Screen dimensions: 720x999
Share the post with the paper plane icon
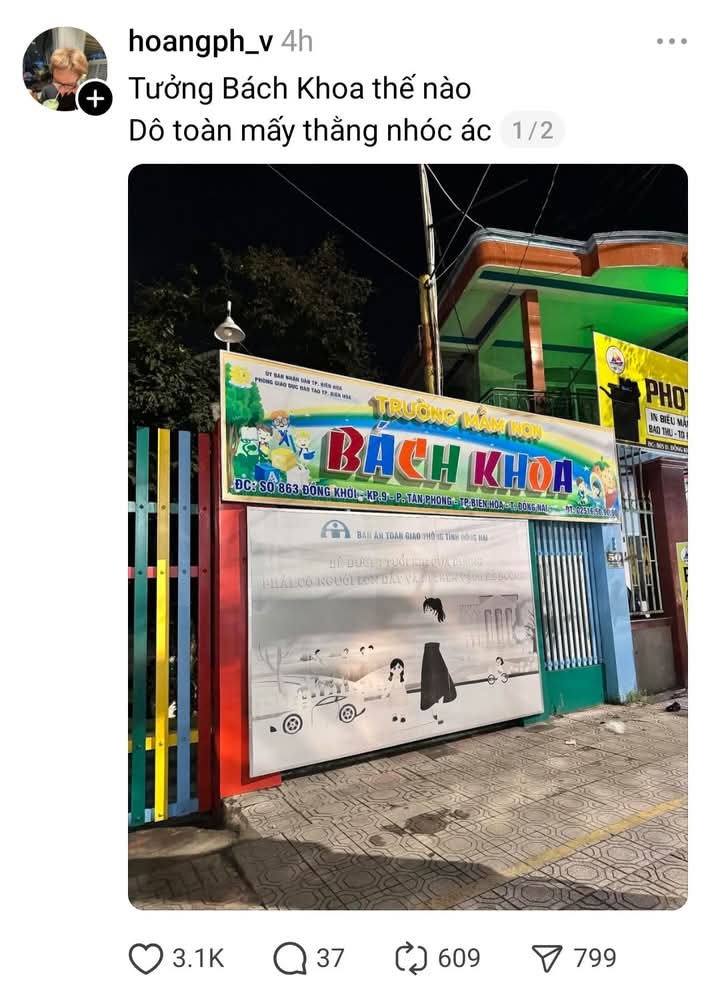coord(547,958)
